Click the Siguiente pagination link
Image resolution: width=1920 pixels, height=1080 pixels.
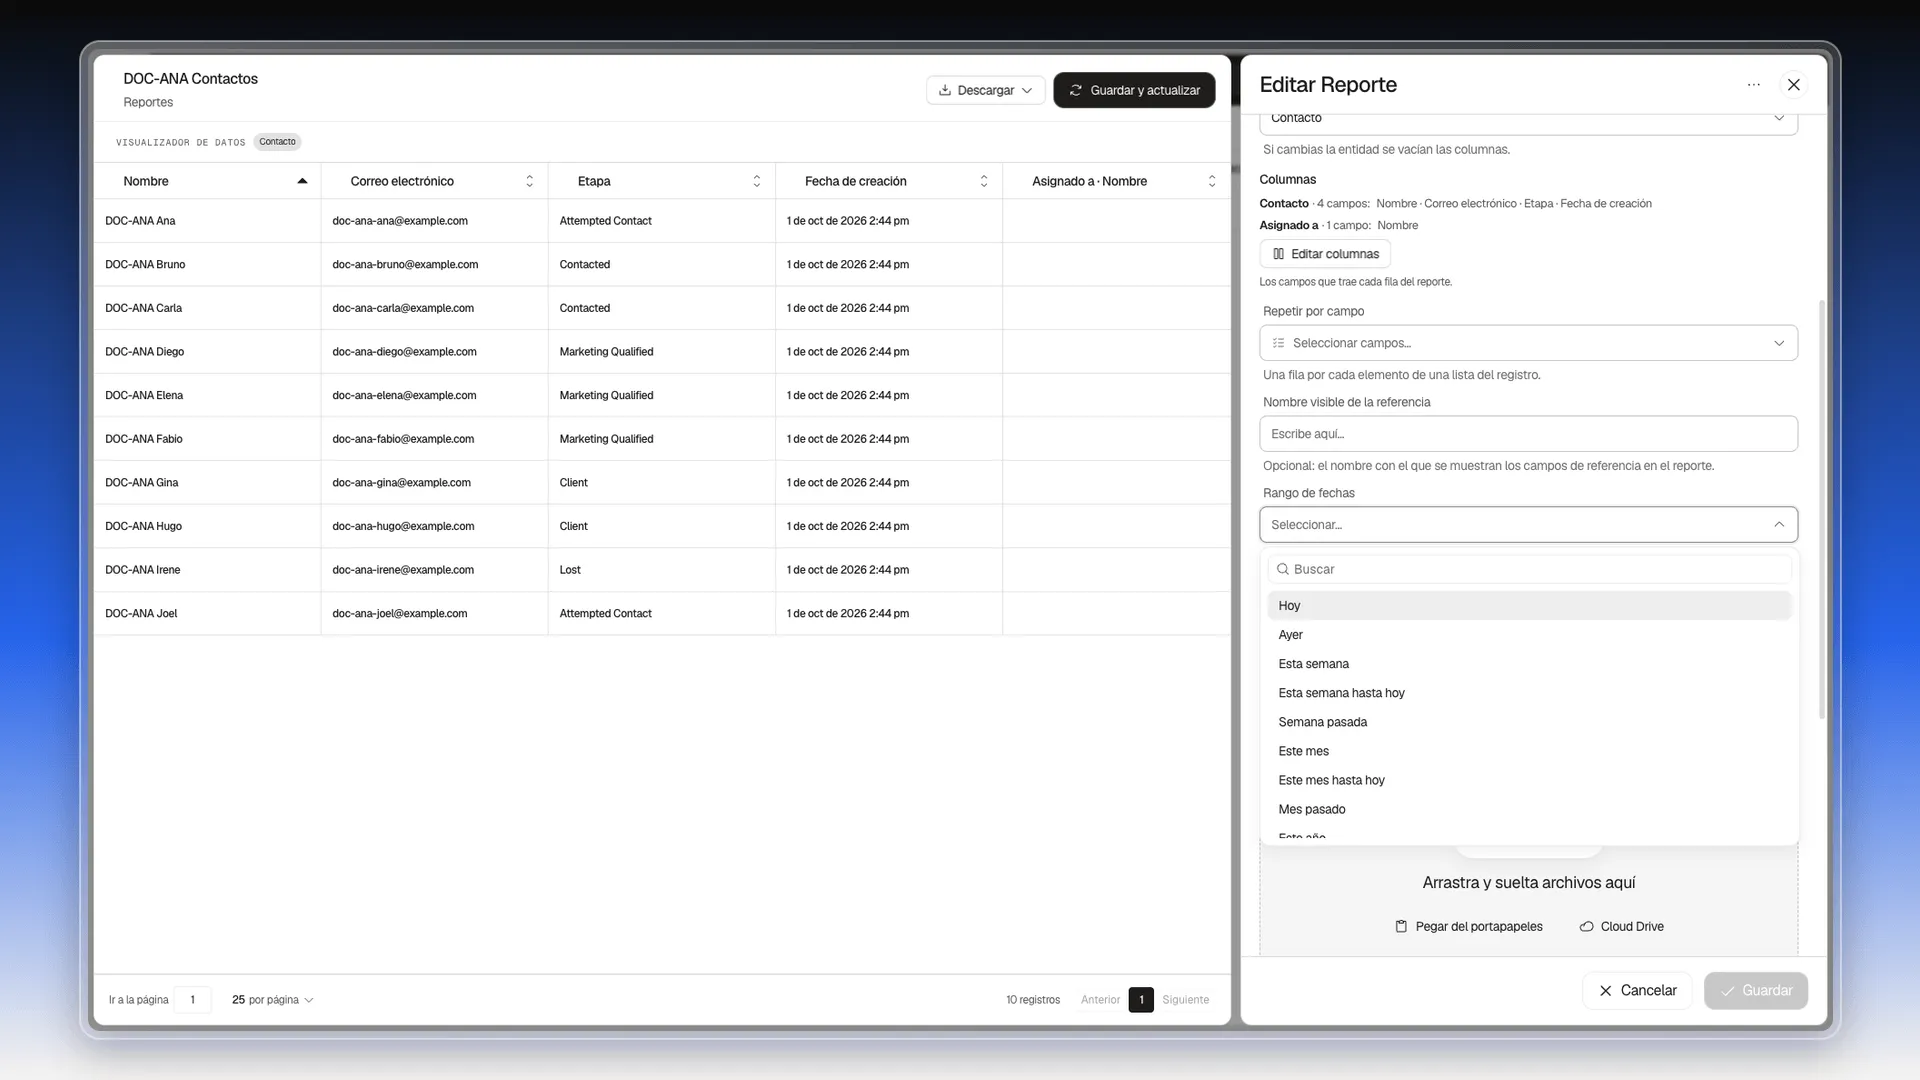click(1185, 1000)
